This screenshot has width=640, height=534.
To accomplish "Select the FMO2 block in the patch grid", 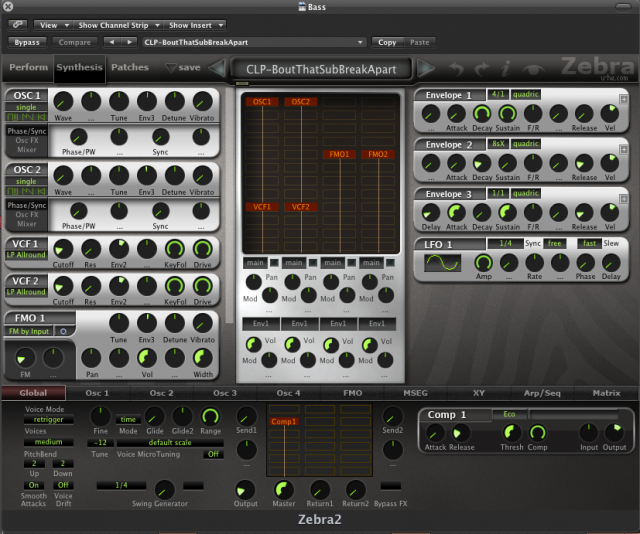I will tap(377, 154).
